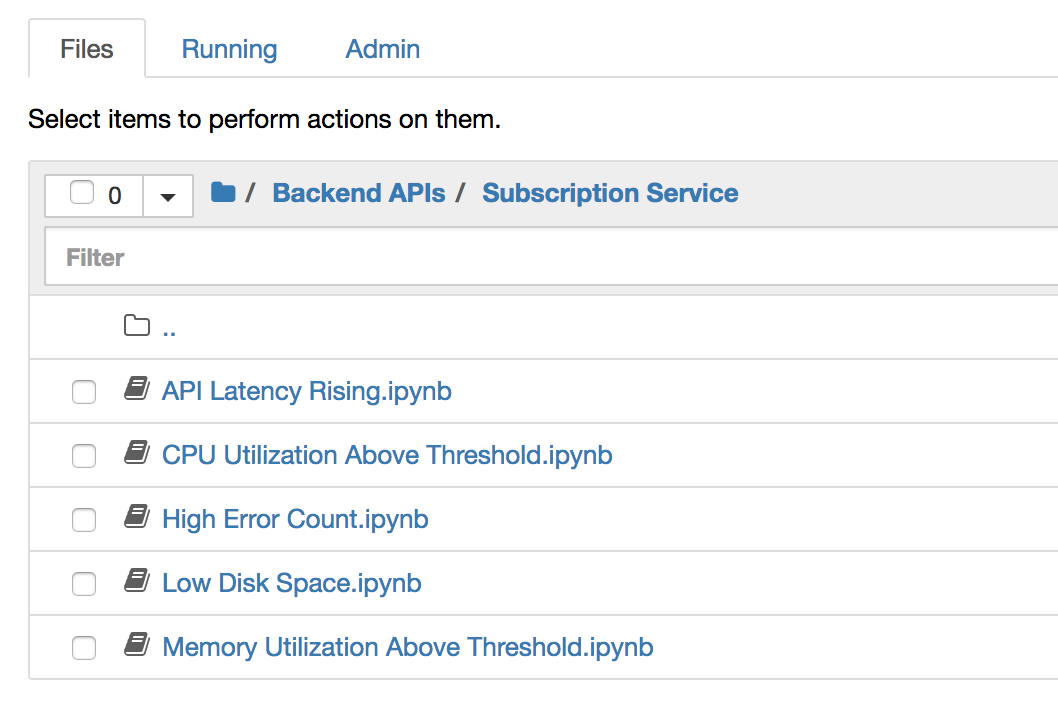
Task: Switch to the Running tab
Action: (229, 49)
